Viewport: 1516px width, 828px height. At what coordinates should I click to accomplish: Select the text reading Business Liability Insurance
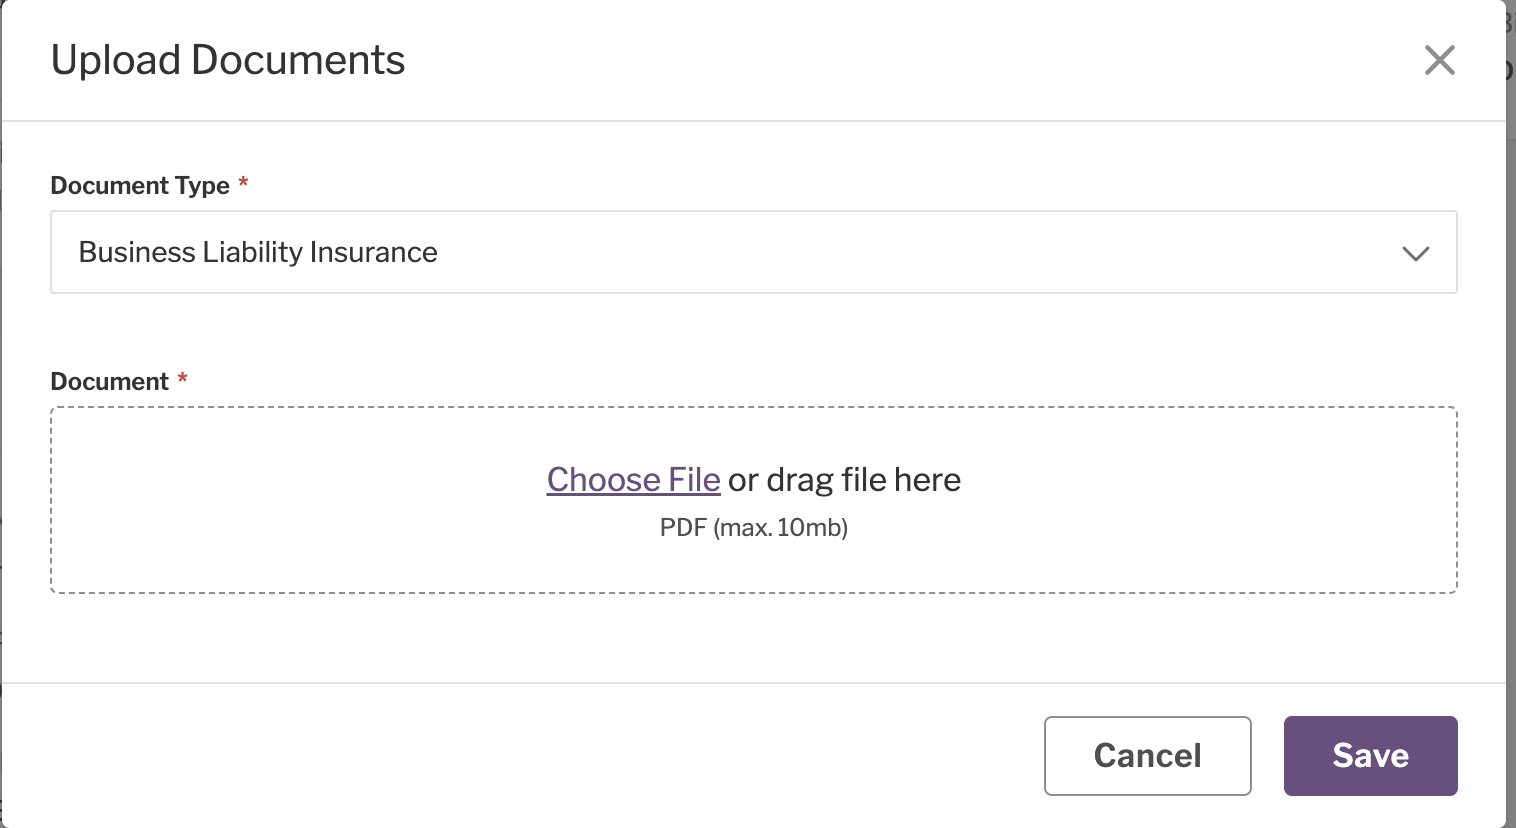(x=258, y=252)
